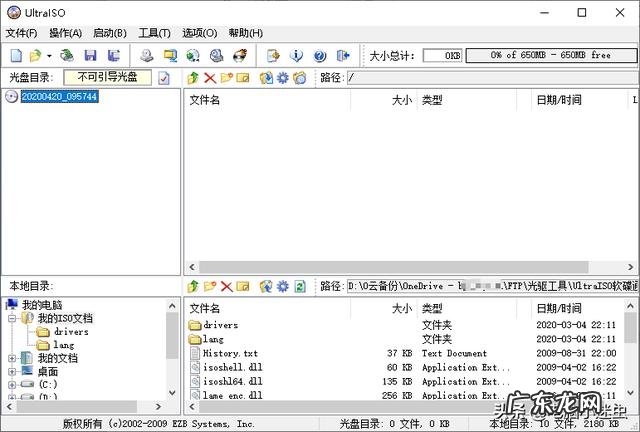The image size is (640, 432).
Task: Select the drivers folder in local file list
Action: click(220, 325)
